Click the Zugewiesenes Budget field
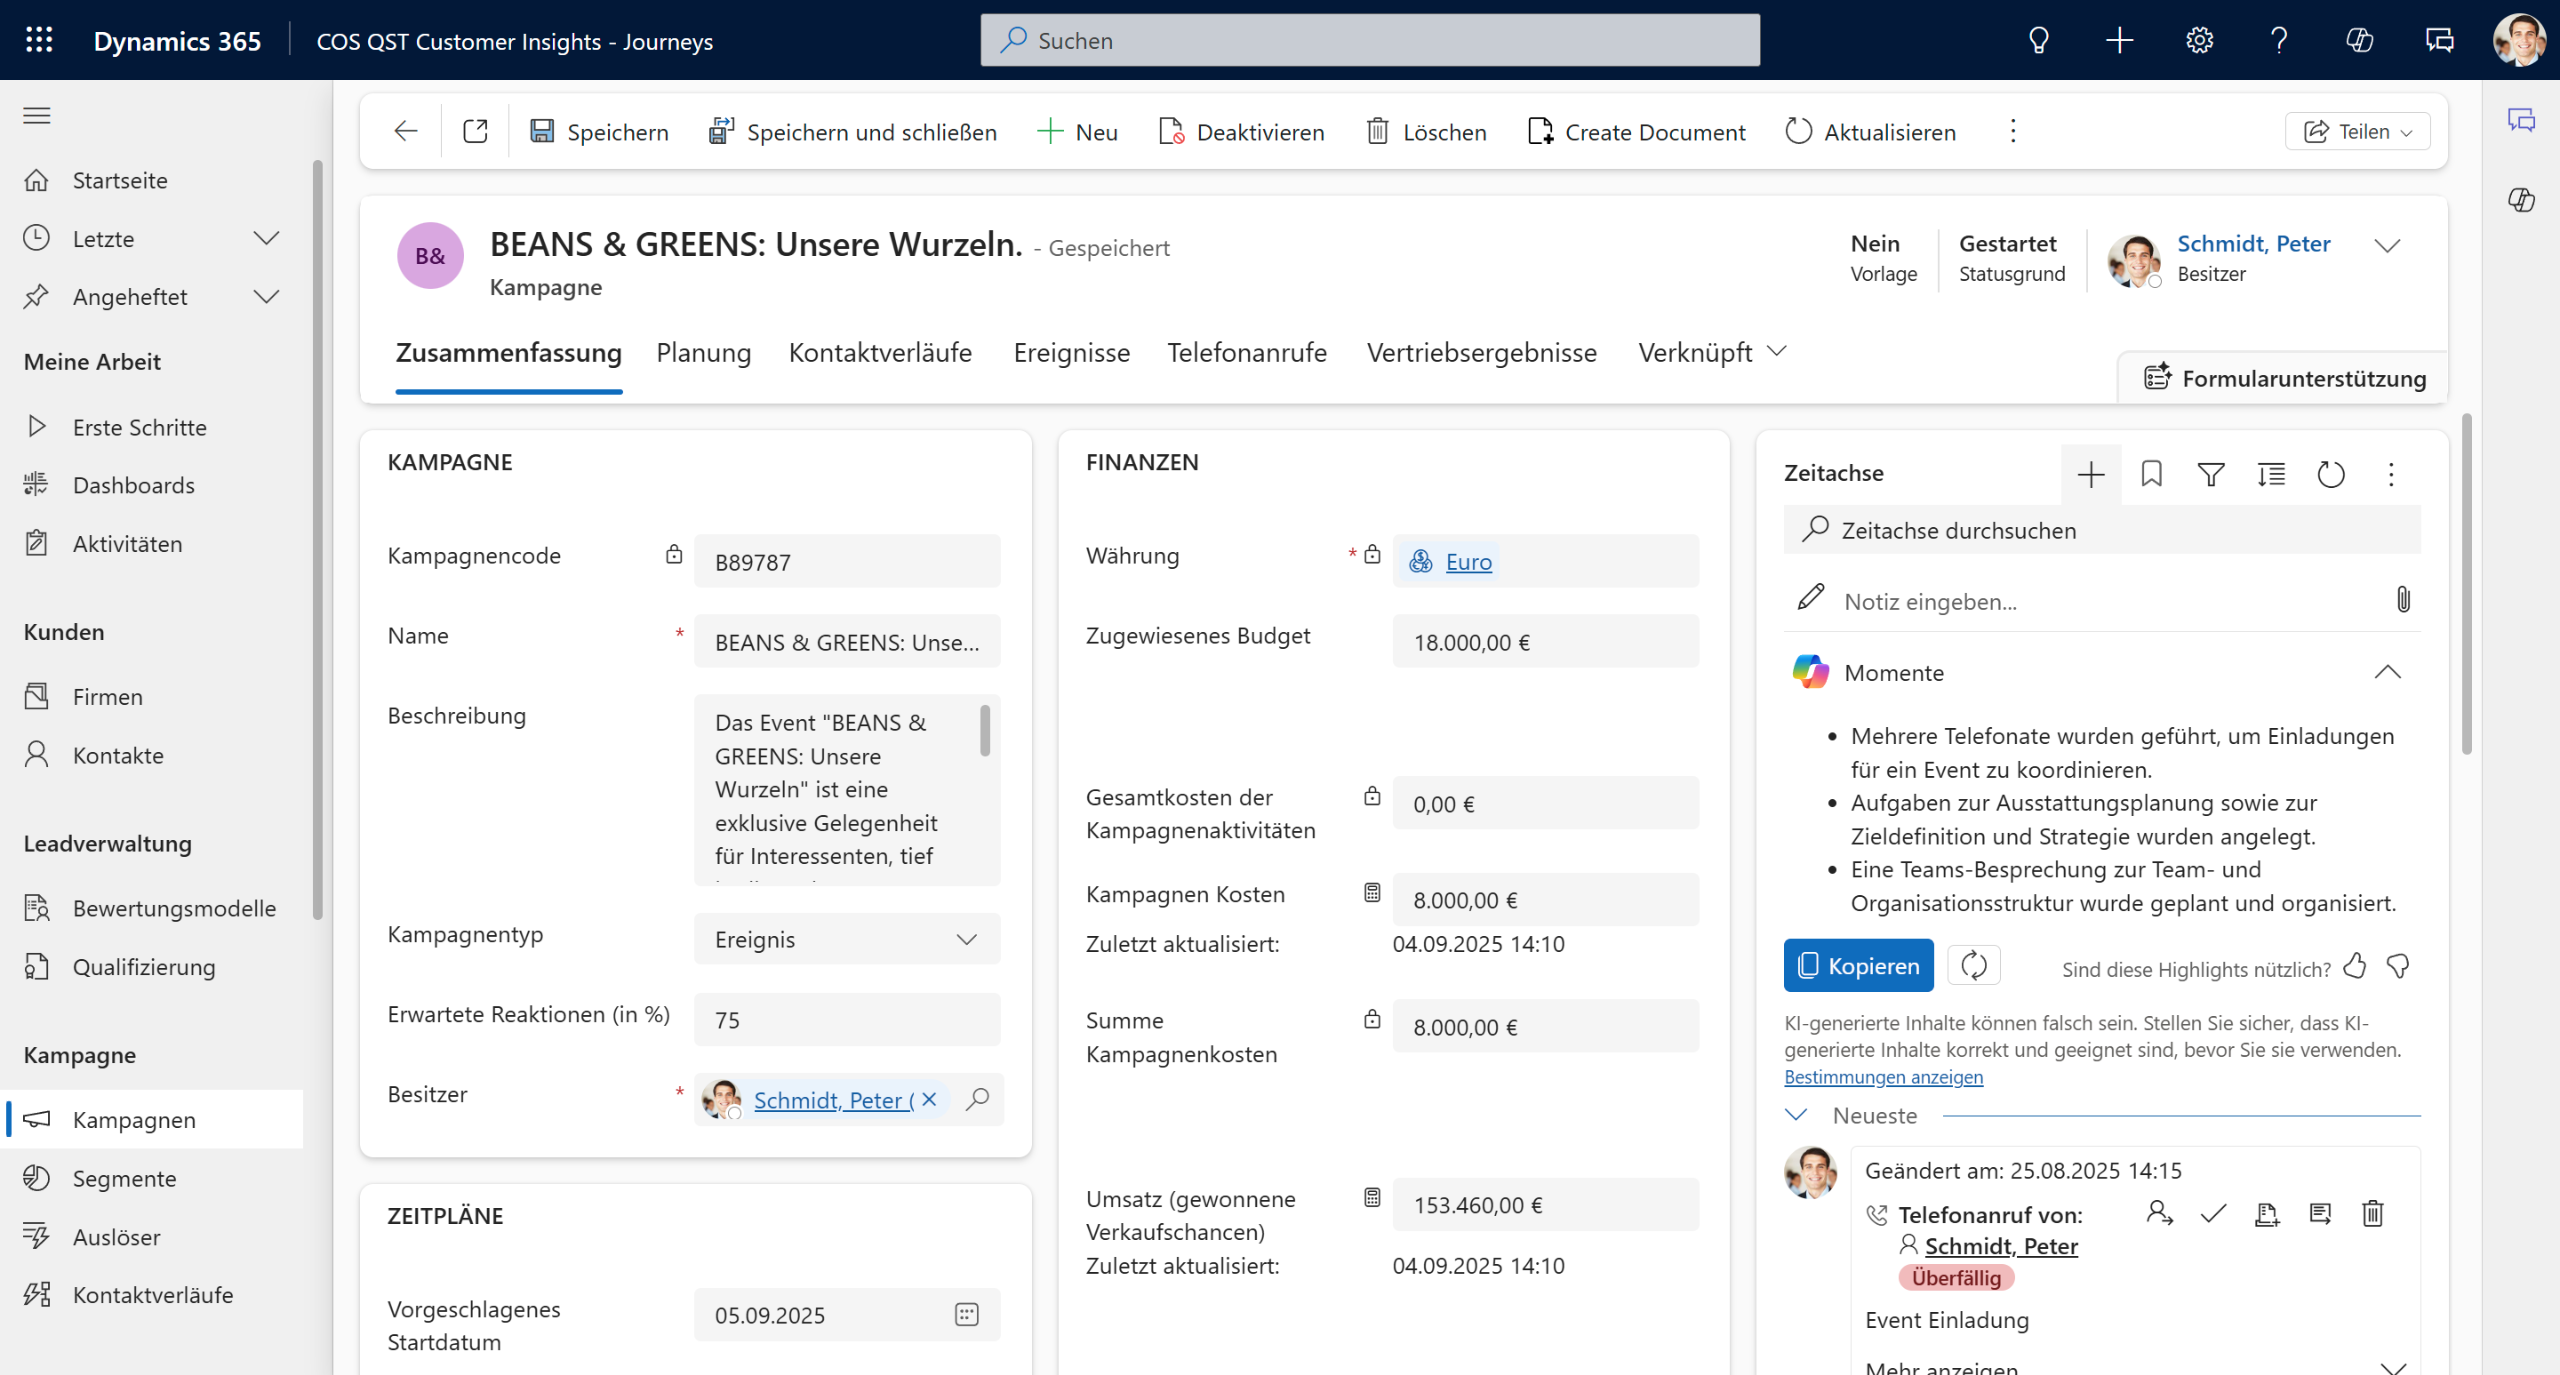The height and width of the screenshot is (1375, 2560). pyautogui.click(x=1545, y=643)
